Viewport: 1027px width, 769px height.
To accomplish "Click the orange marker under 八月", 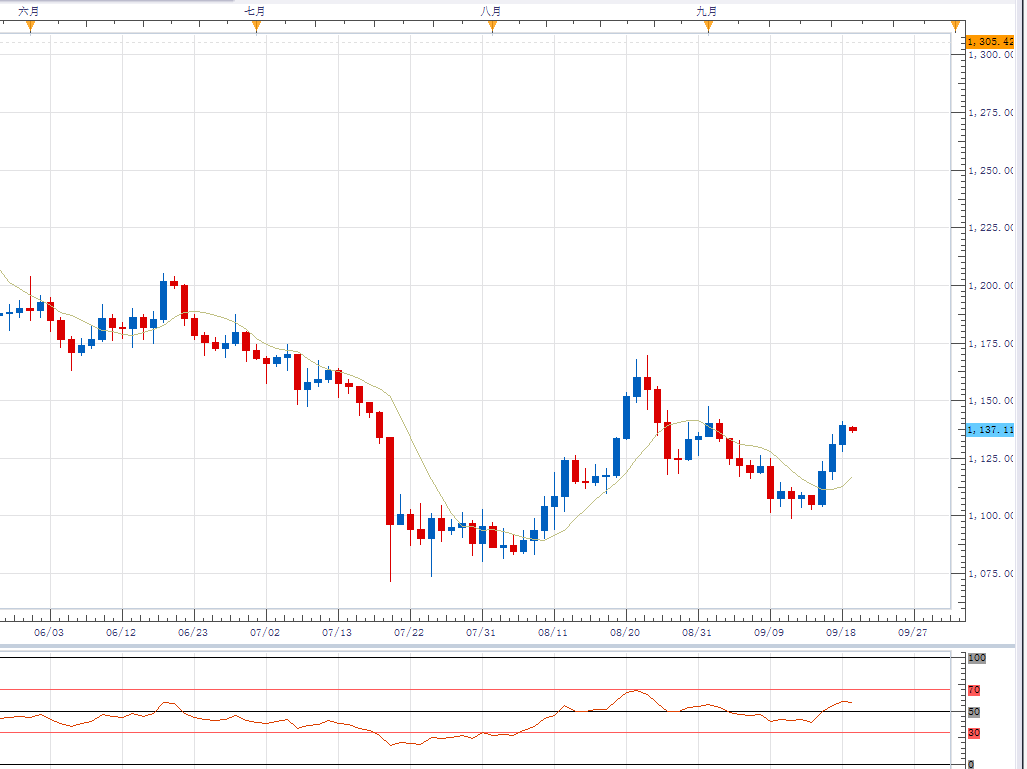I will [492, 27].
